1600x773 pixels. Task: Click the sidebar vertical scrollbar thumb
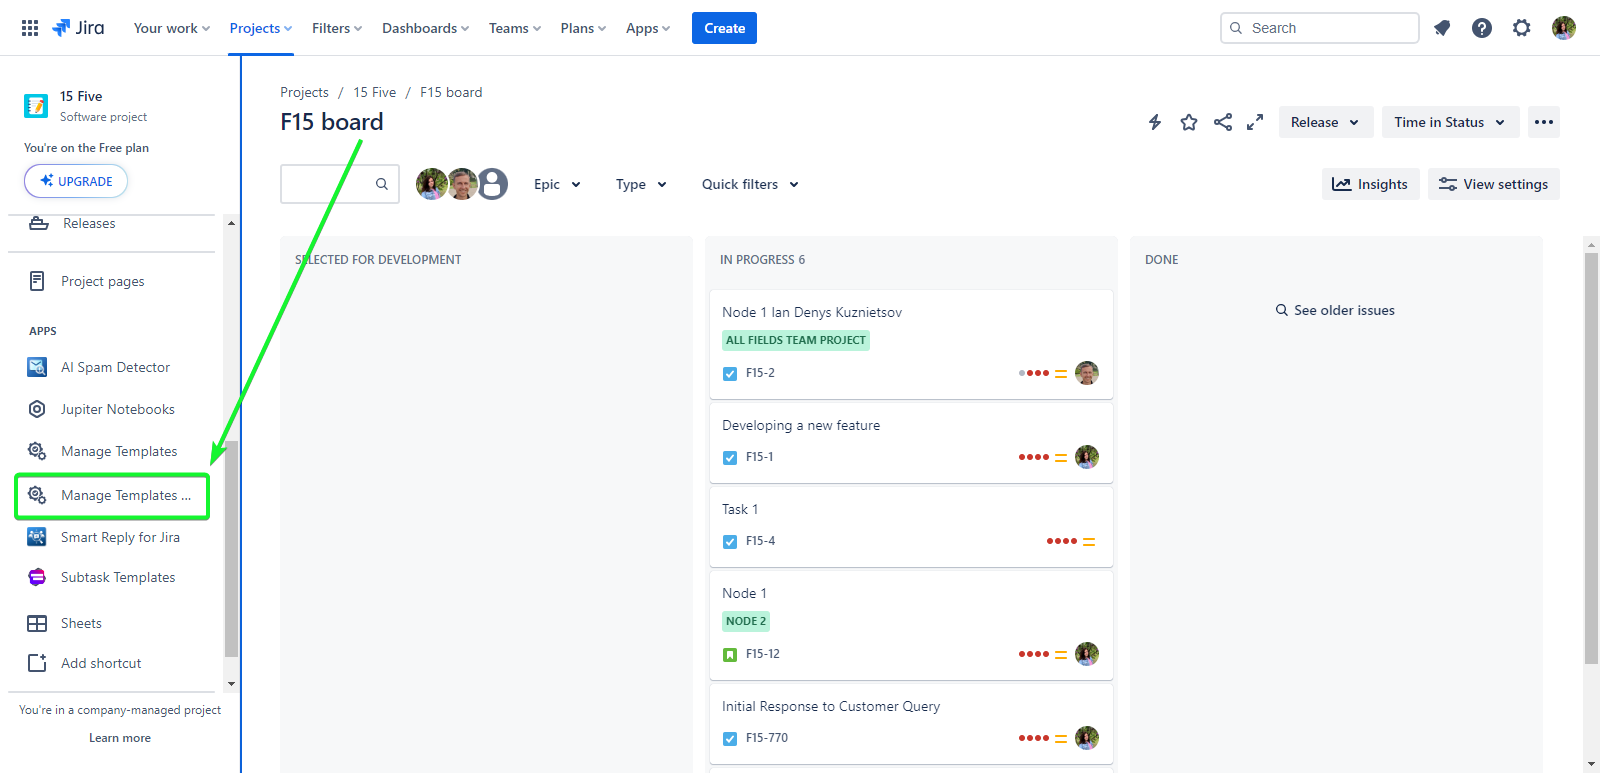(231, 548)
